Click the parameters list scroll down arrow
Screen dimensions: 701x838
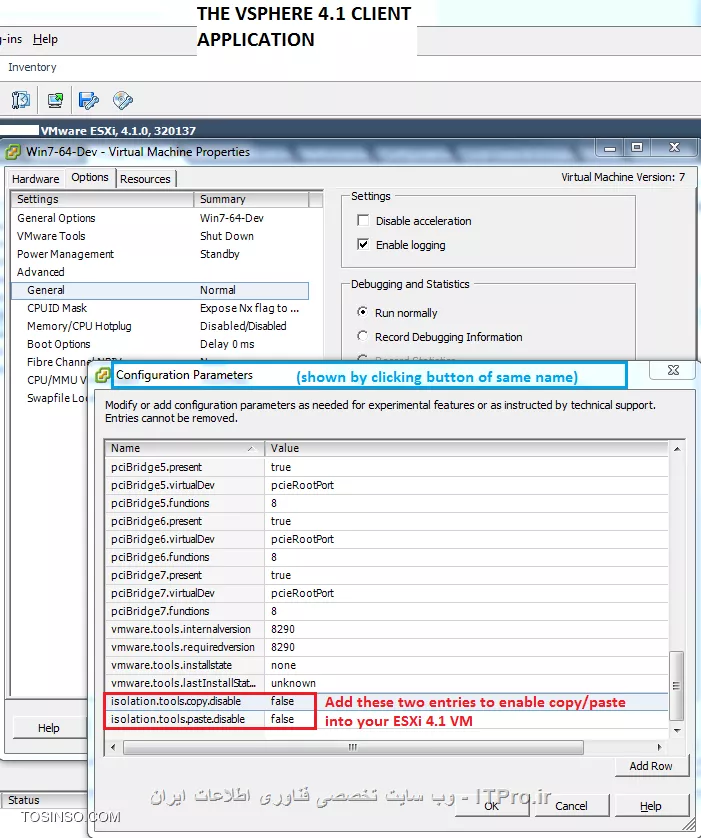677,730
